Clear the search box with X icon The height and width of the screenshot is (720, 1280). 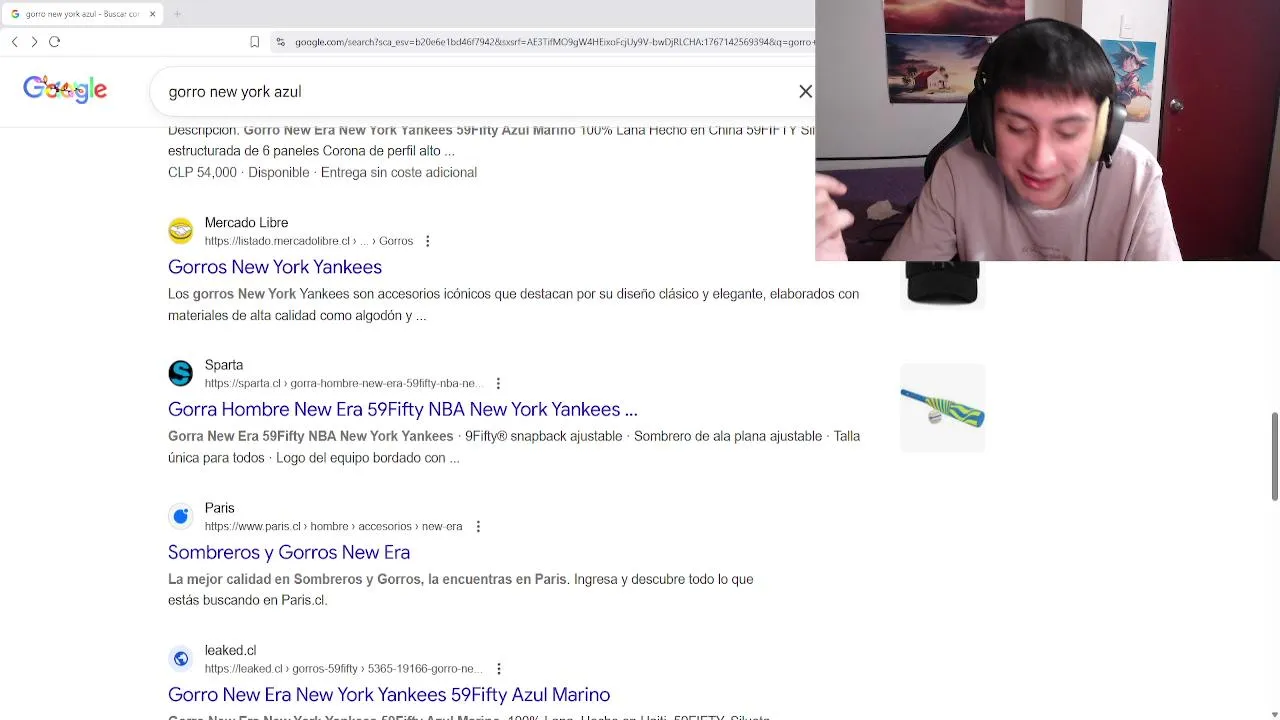(805, 91)
